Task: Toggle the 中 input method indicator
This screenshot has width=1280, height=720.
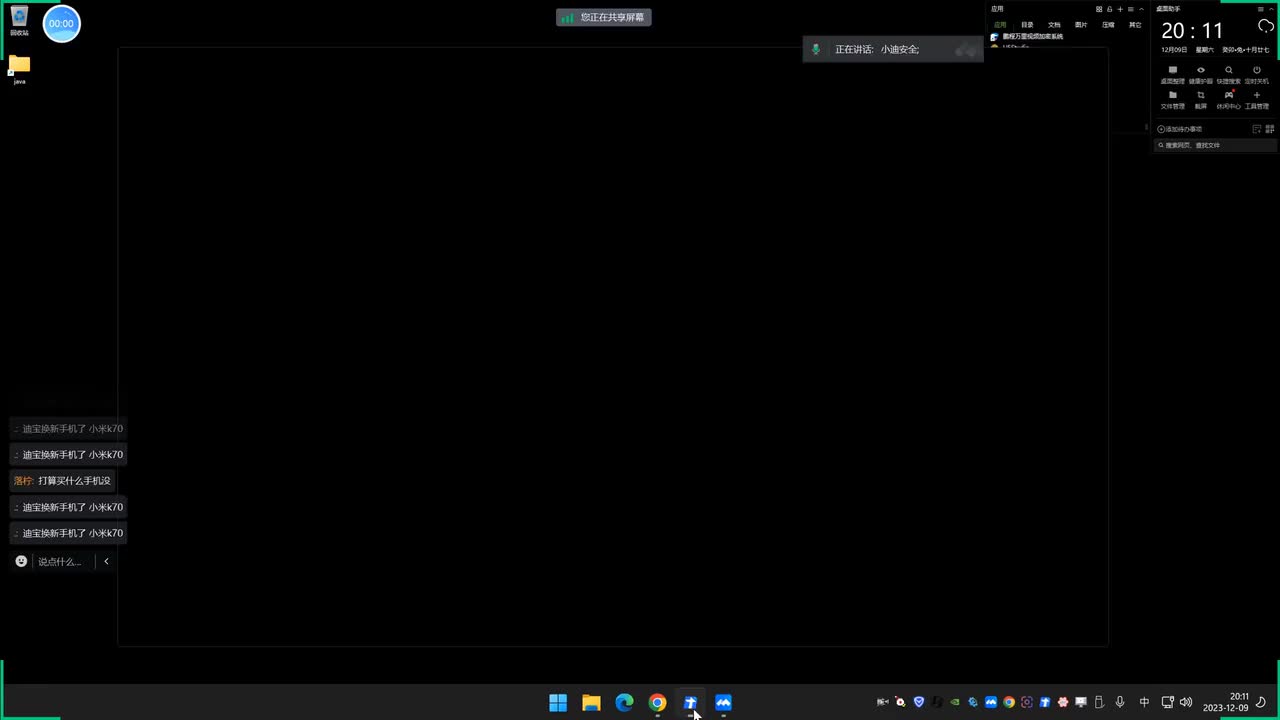Action: tap(1144, 702)
